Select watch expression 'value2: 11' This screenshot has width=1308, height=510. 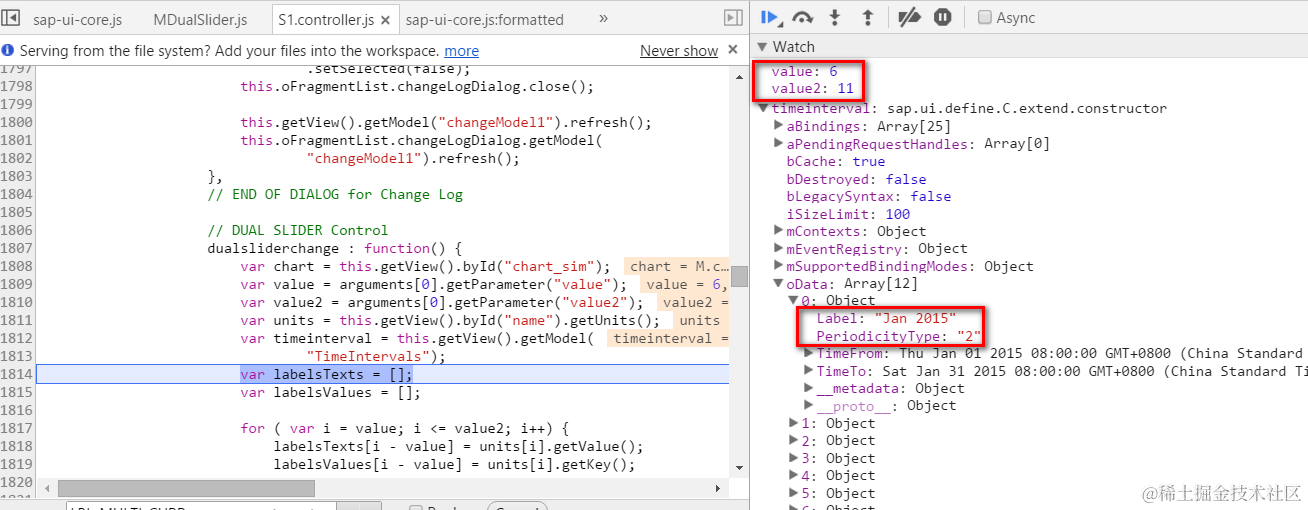(812, 89)
